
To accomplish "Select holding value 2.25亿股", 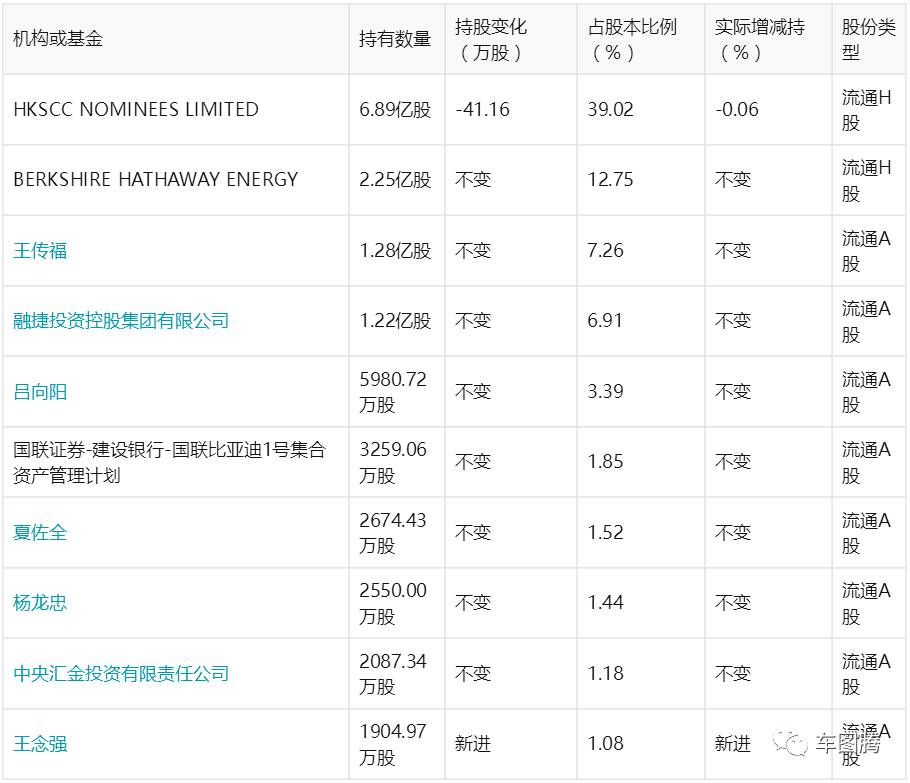I will (x=395, y=179).
